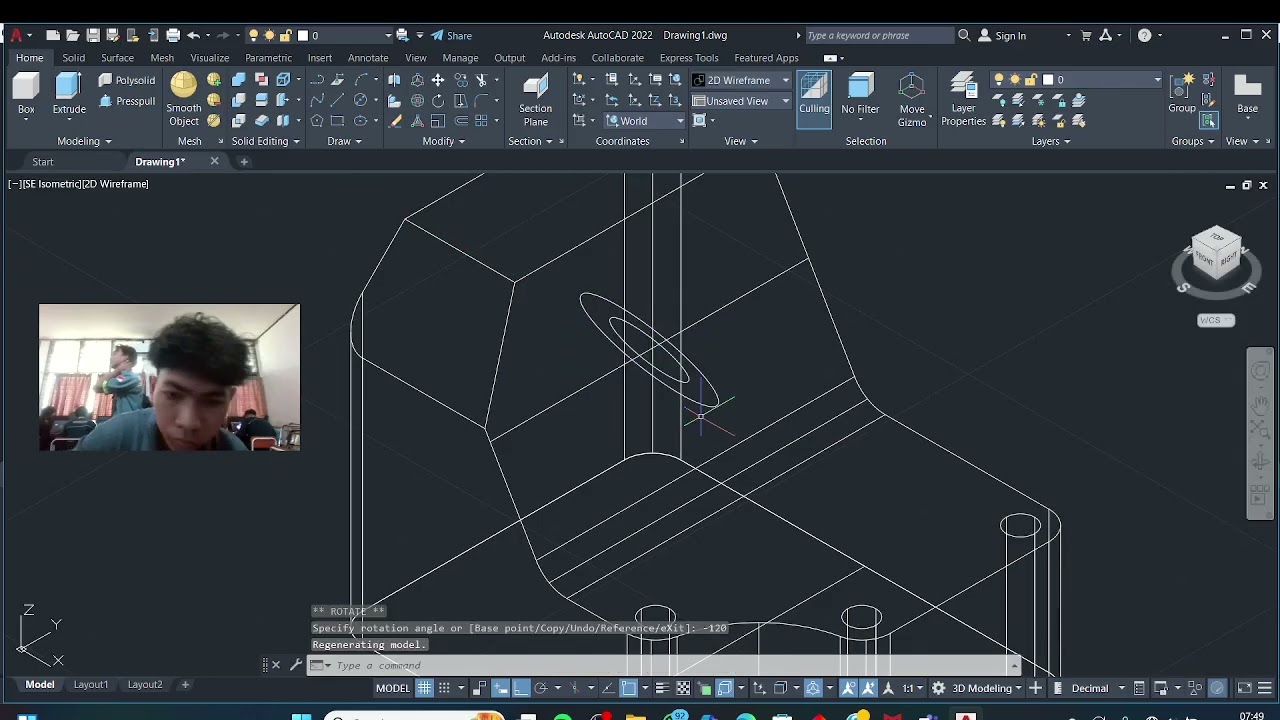Image resolution: width=1280 pixels, height=720 pixels.
Task: Toggle MODEL space button in status bar
Action: [392, 688]
